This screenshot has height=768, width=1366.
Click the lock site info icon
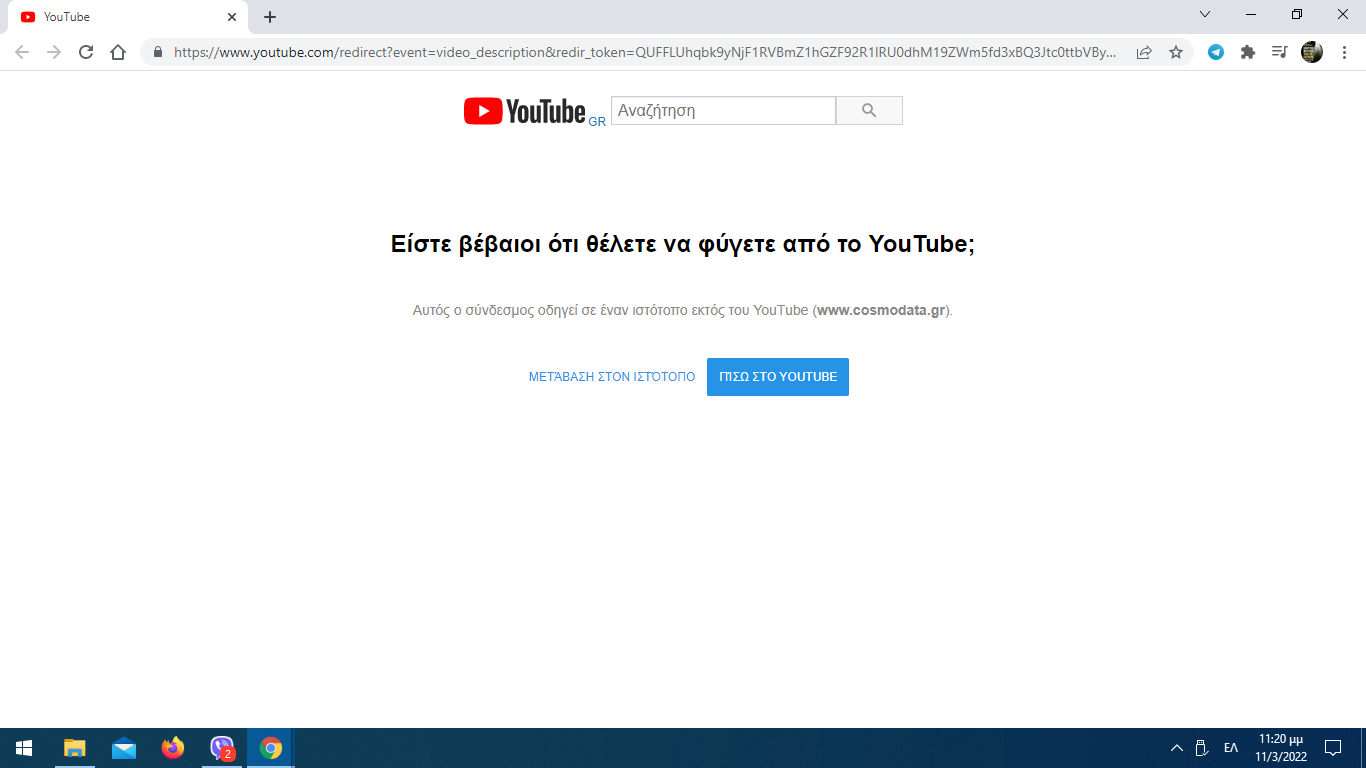coord(157,52)
